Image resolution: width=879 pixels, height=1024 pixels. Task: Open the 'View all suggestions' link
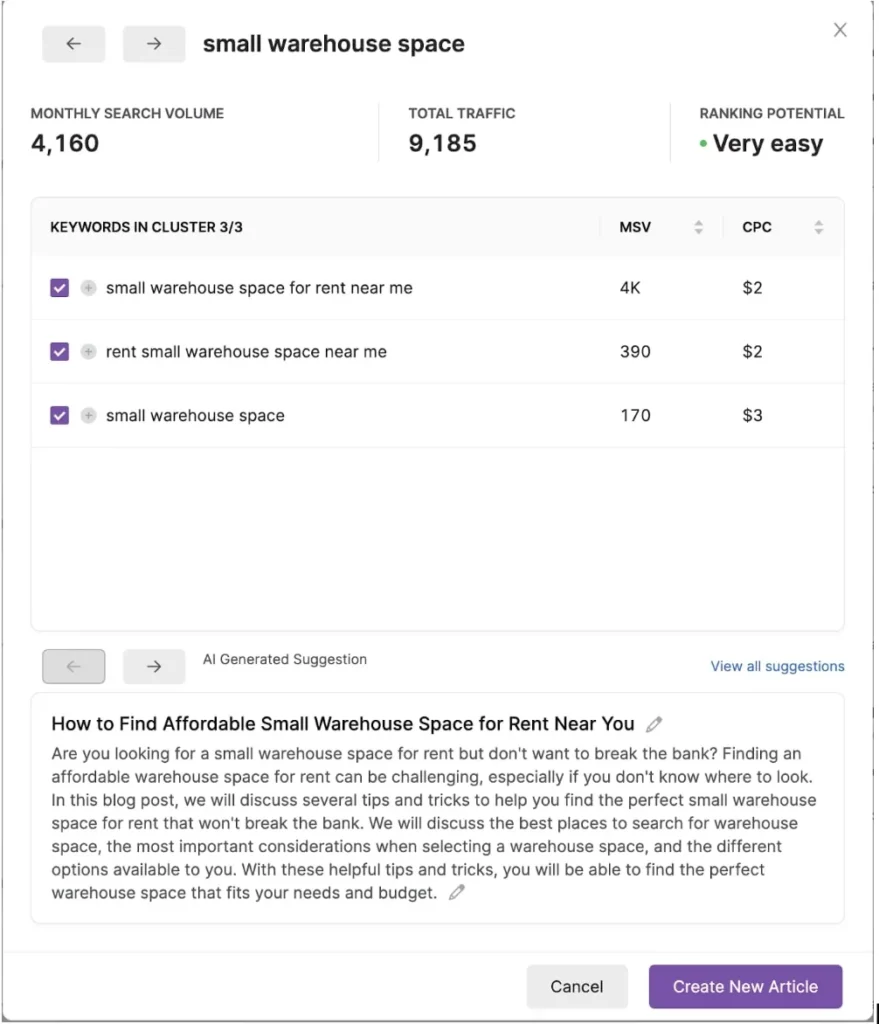click(x=777, y=666)
